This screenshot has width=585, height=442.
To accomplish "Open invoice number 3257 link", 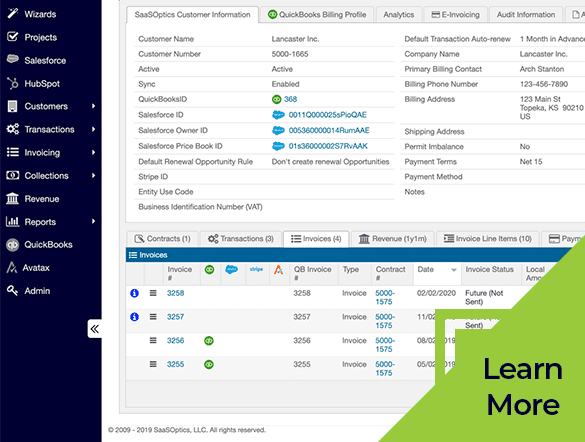I will click(175, 317).
